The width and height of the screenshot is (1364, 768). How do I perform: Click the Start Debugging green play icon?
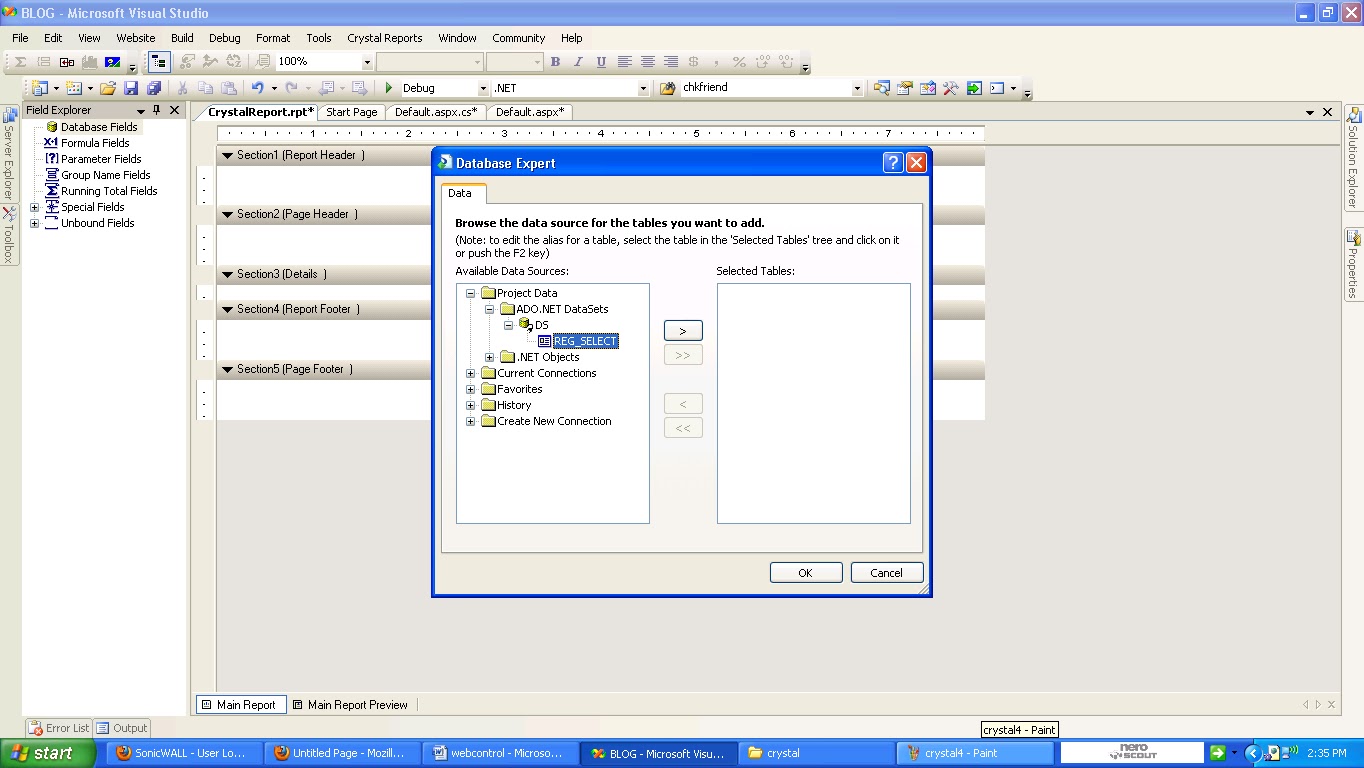[389, 88]
